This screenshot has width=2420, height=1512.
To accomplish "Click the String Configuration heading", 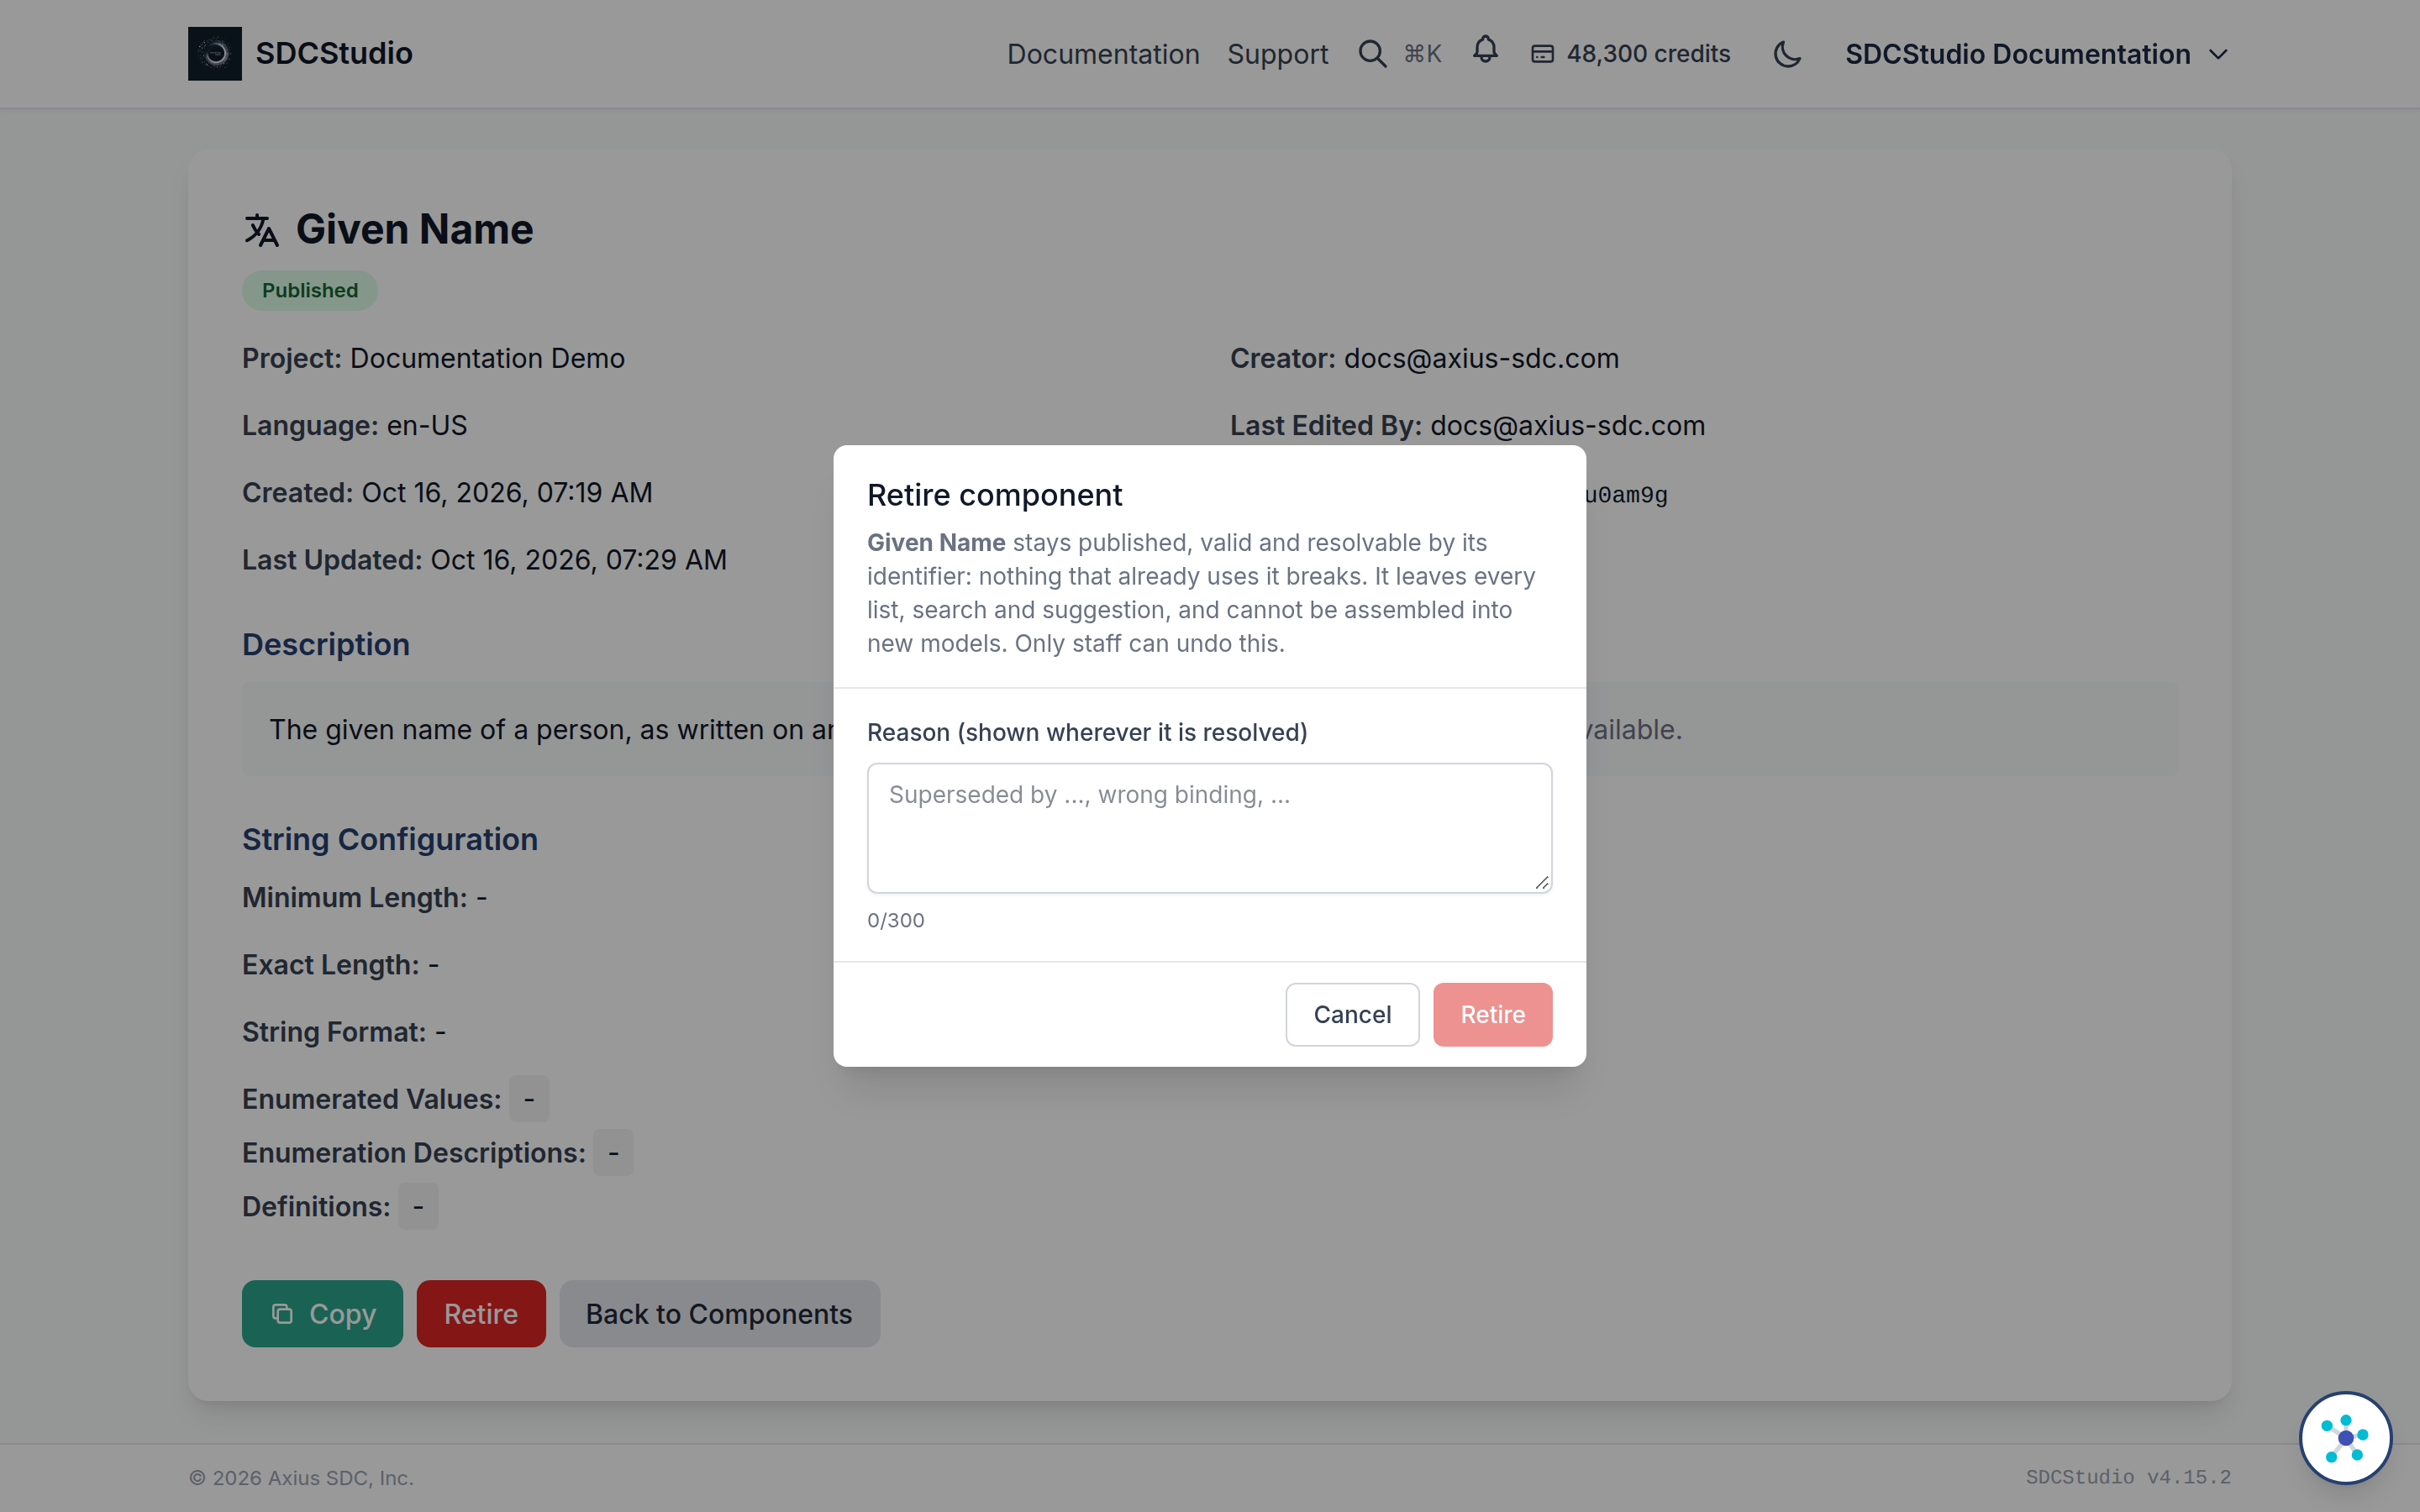I will [x=390, y=839].
